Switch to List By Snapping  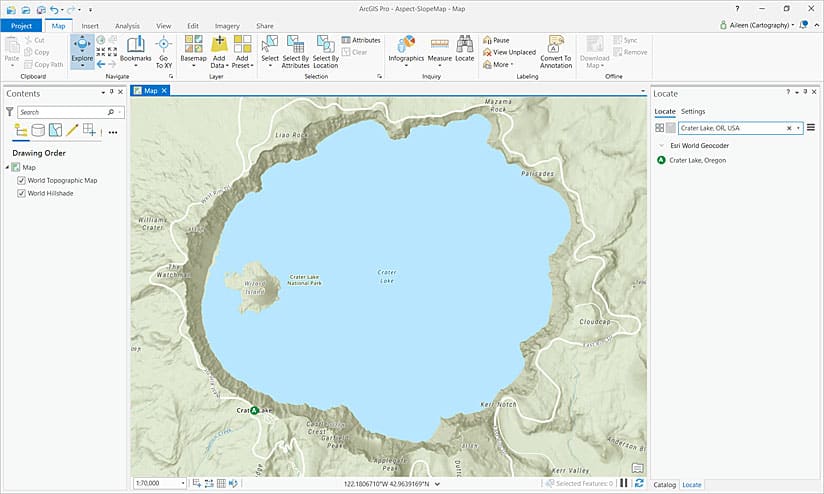(x=89, y=130)
